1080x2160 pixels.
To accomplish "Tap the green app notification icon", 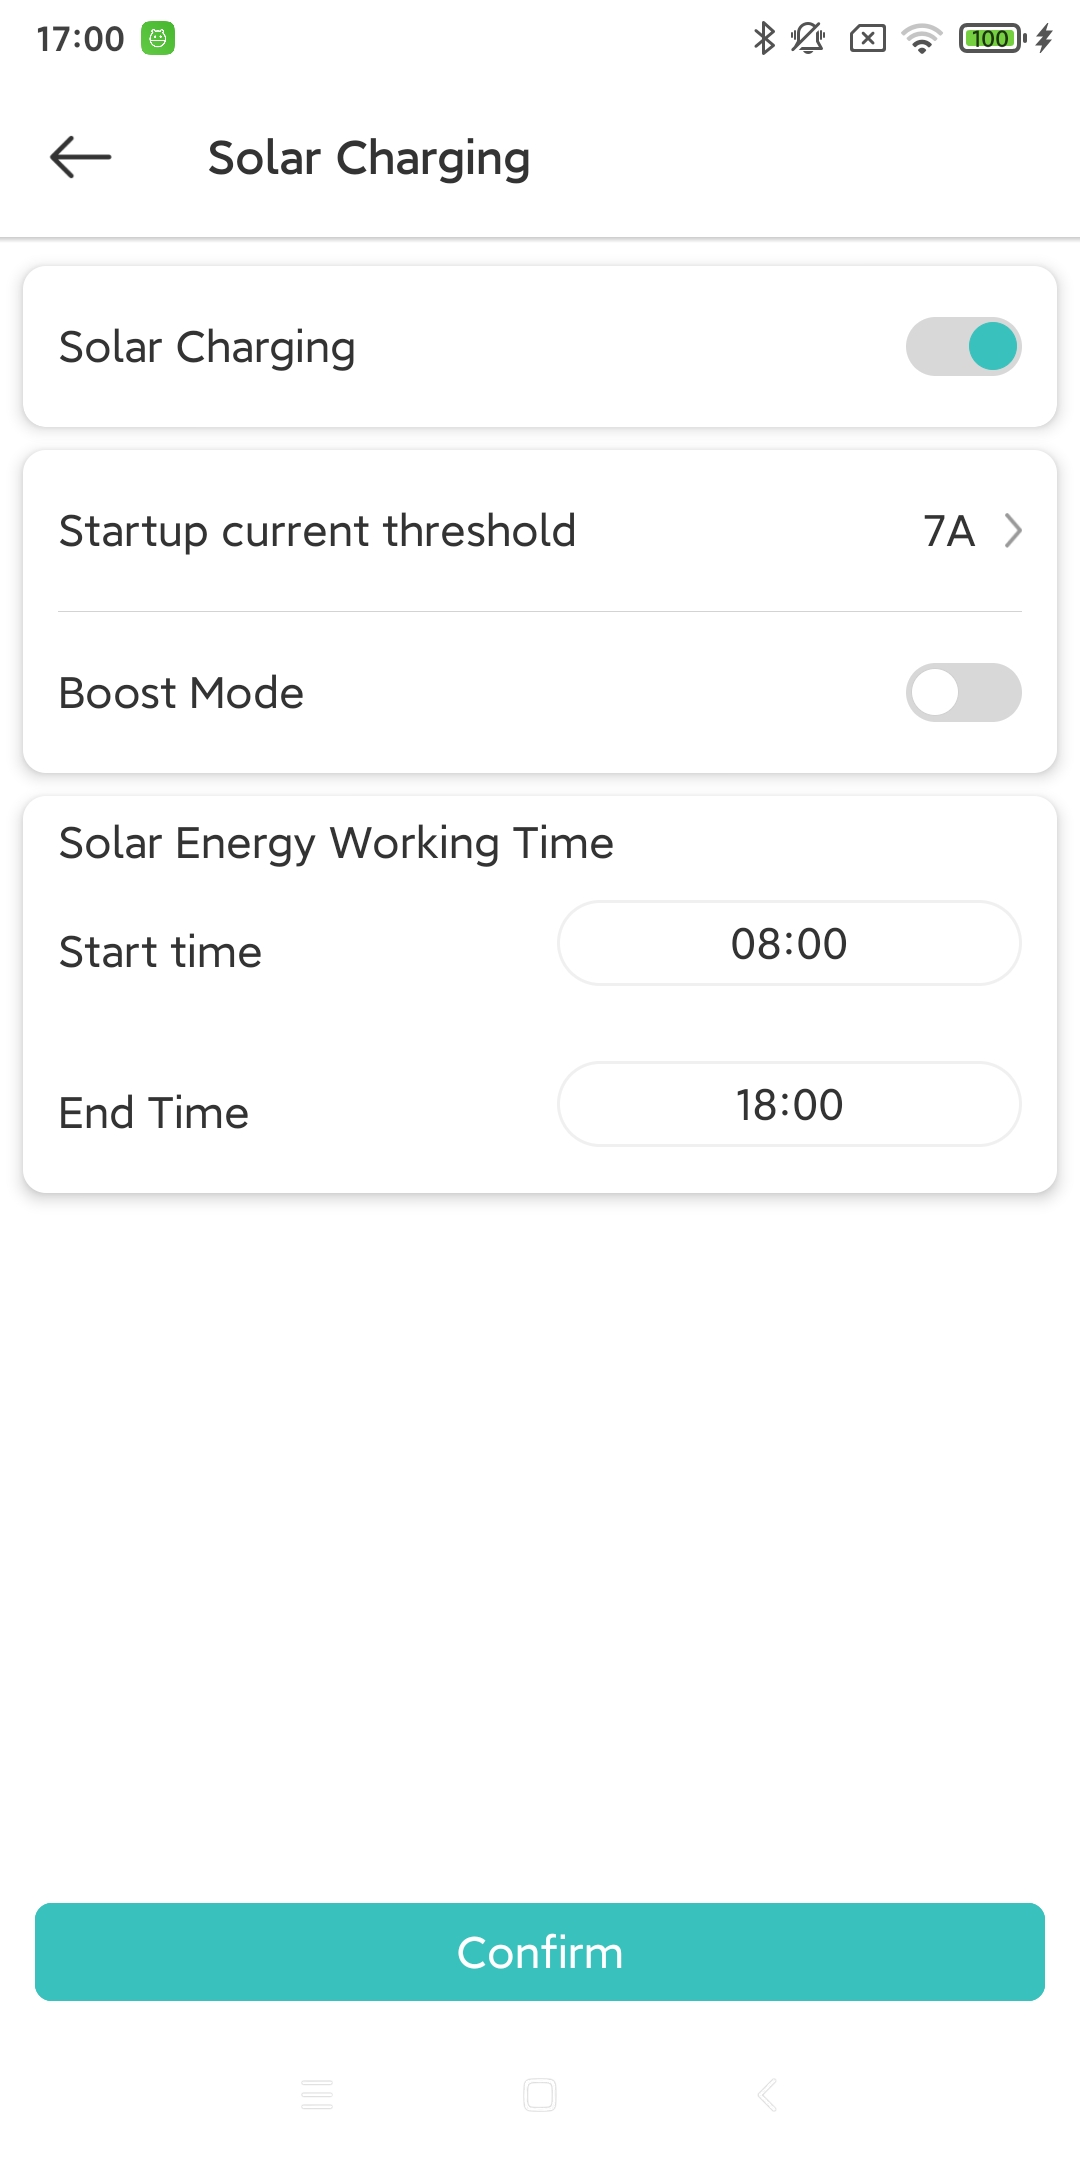I will coord(158,39).
